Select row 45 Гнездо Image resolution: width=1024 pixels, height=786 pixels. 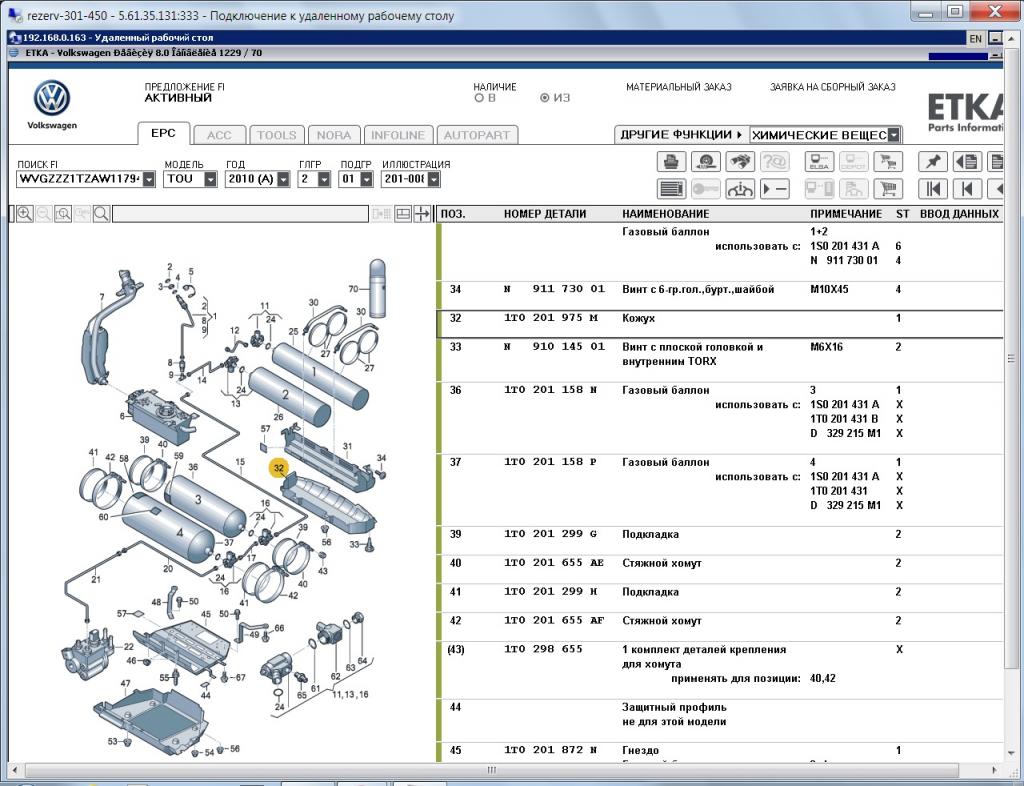[720, 753]
